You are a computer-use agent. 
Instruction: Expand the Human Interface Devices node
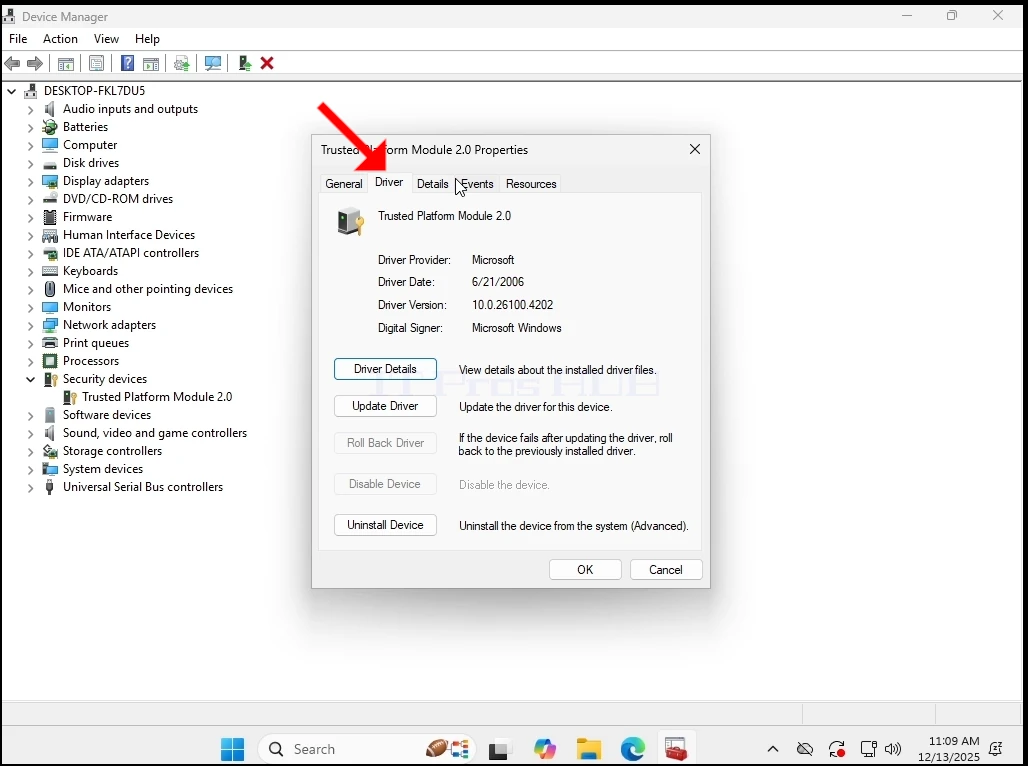30,235
